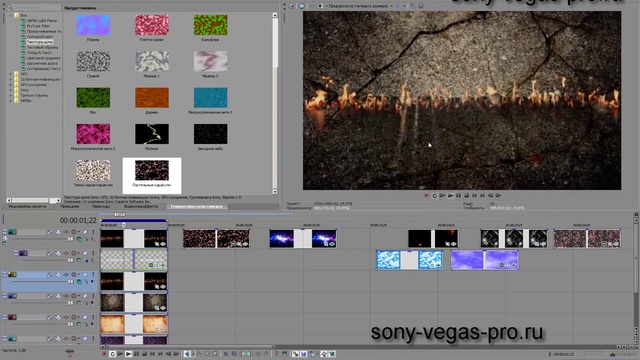Open project video properties in preview toolbar
640x360 pixels.
(x=291, y=6)
